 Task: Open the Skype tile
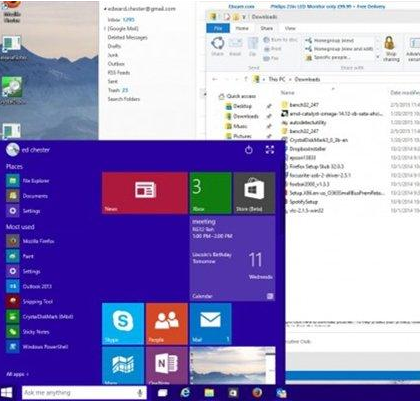coord(123,323)
